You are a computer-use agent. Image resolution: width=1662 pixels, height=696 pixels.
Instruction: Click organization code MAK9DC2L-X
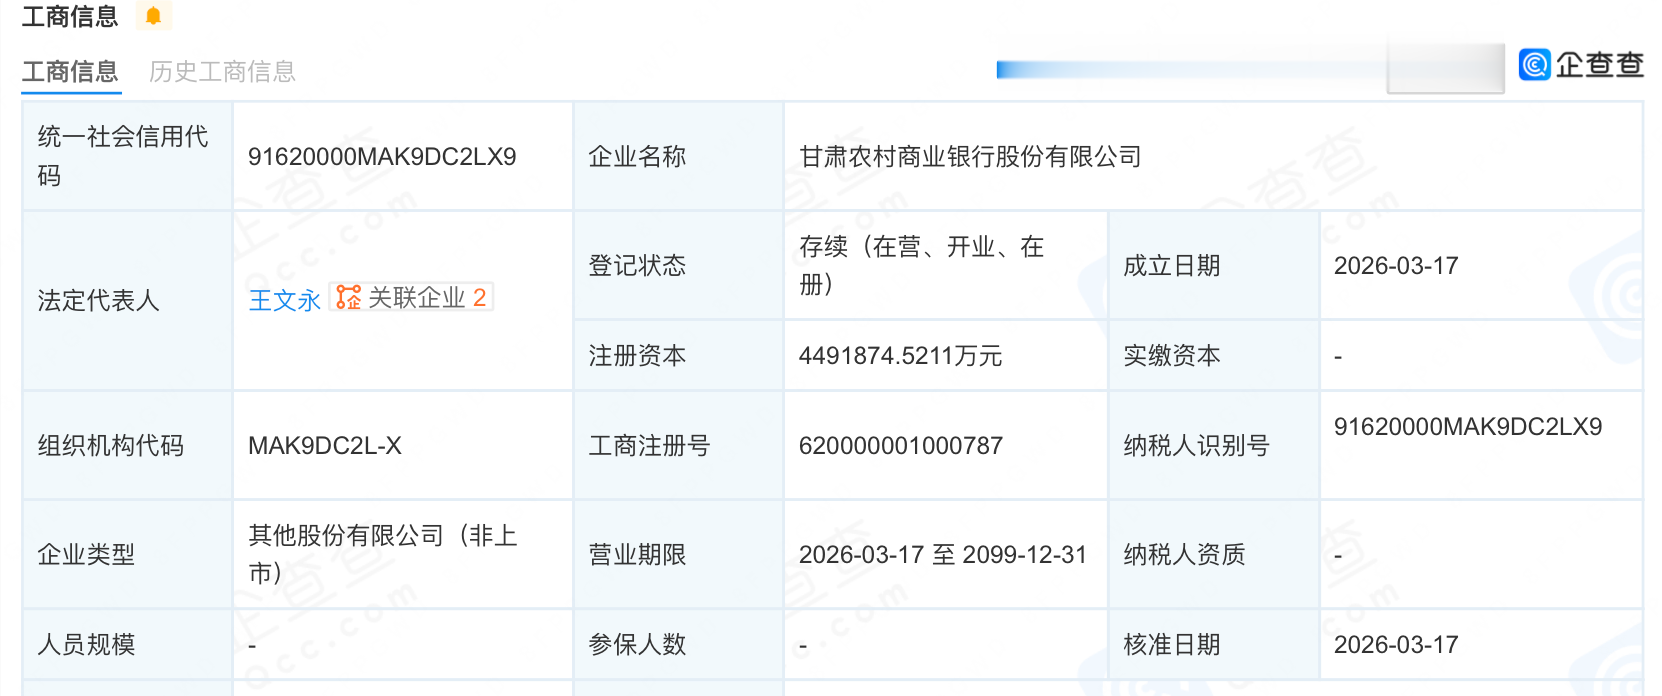tap(325, 446)
